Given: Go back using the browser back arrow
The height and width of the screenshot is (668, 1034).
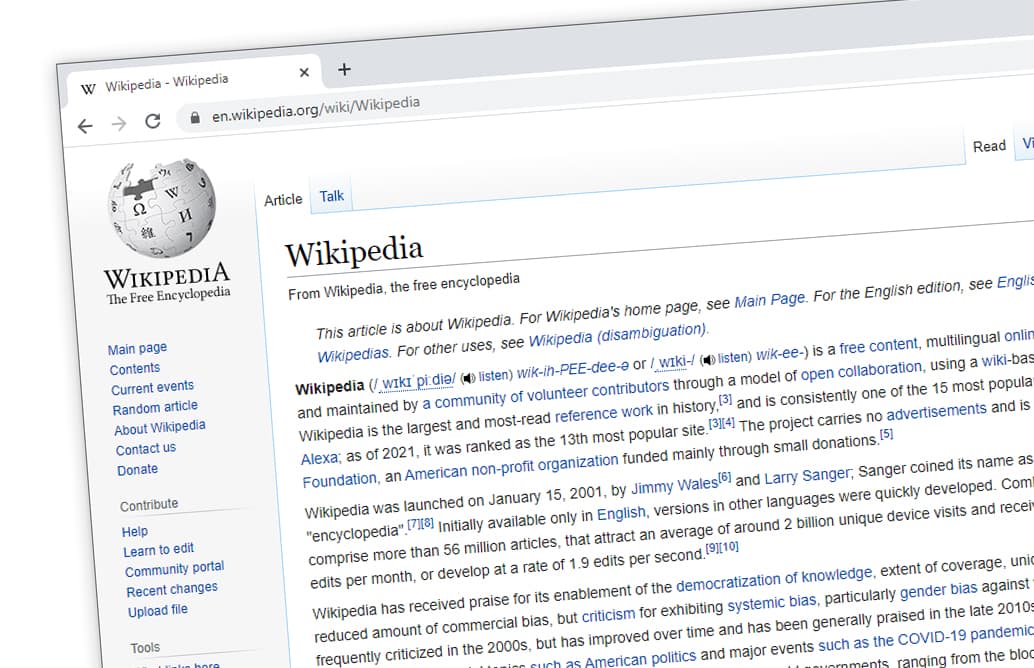Looking at the screenshot, I should [x=85, y=126].
